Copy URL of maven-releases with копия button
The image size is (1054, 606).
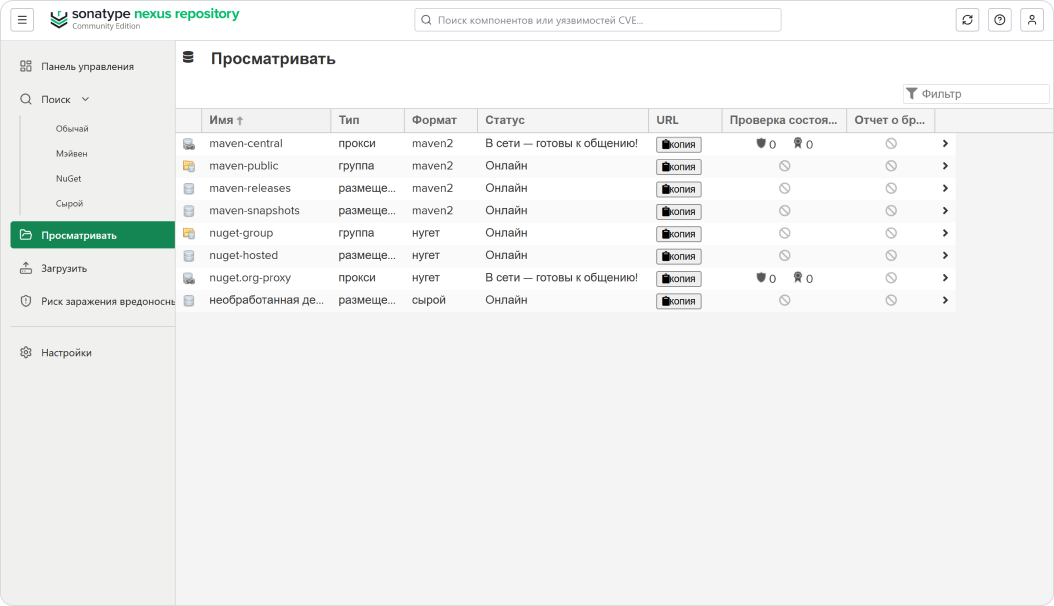coord(679,189)
